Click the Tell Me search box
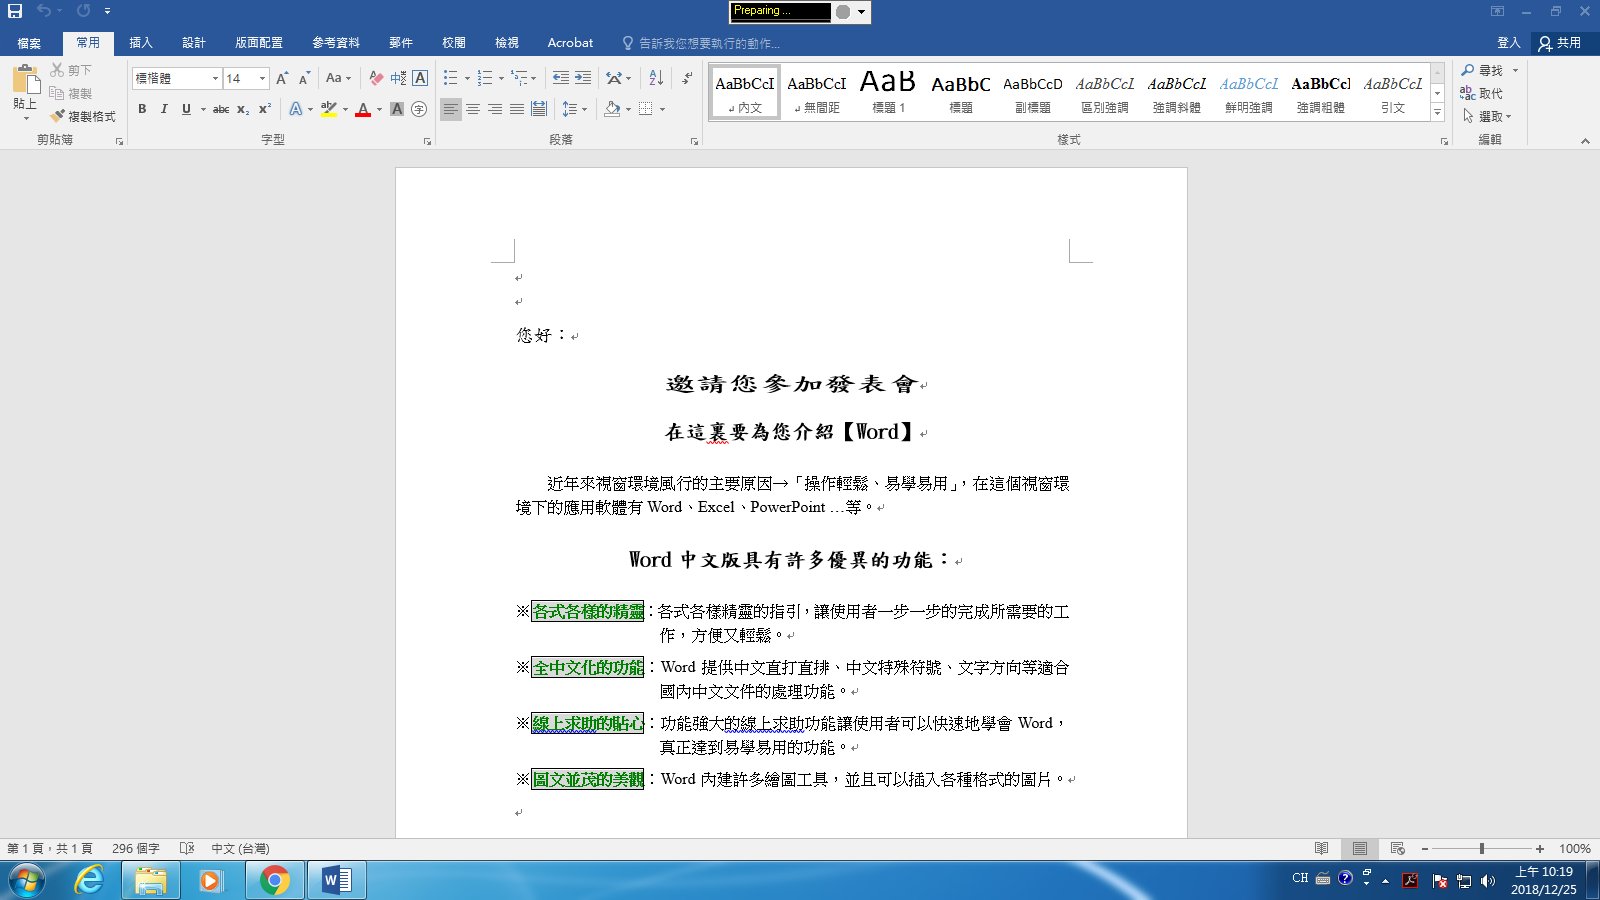This screenshot has width=1600, height=900. coord(702,43)
